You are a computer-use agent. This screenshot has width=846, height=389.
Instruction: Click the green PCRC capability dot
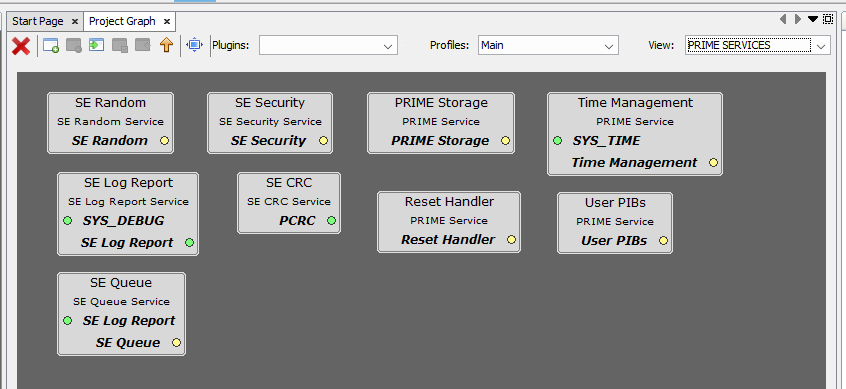(331, 221)
